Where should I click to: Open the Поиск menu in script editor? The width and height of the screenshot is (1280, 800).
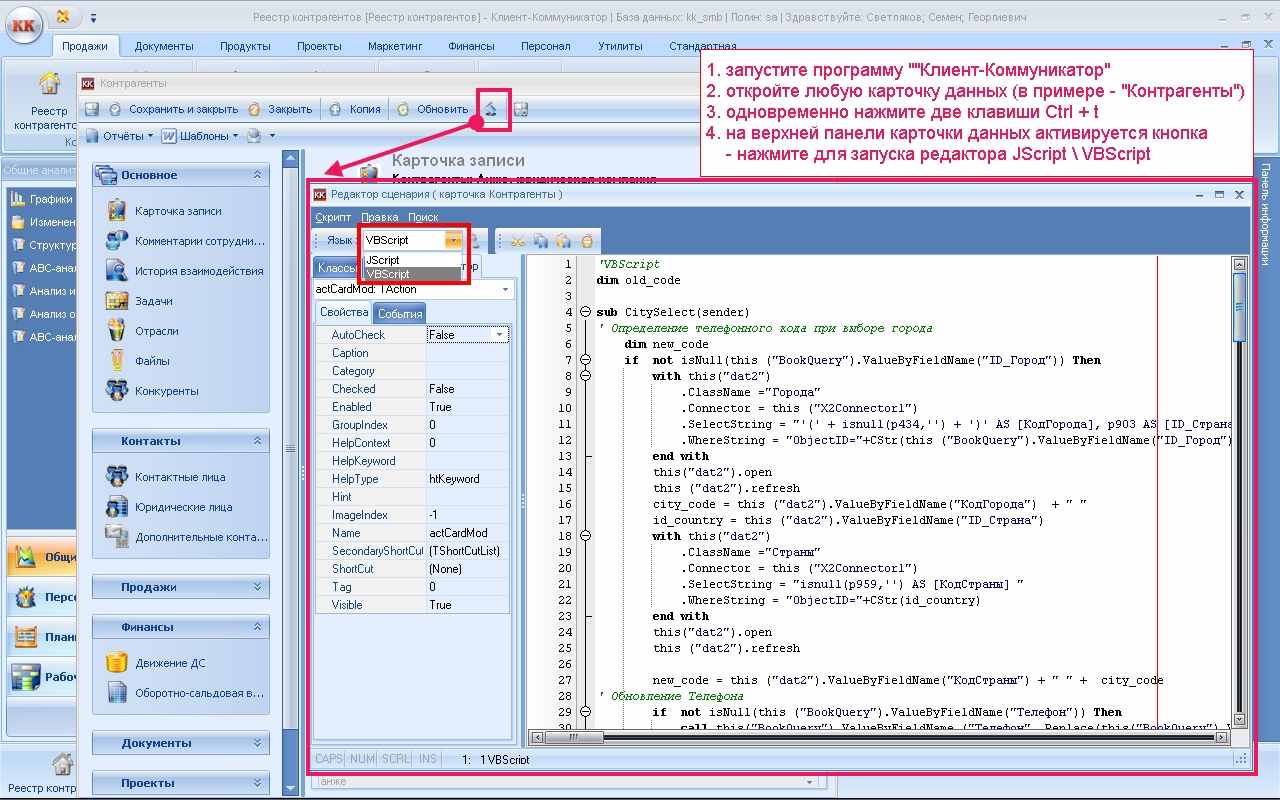(423, 217)
